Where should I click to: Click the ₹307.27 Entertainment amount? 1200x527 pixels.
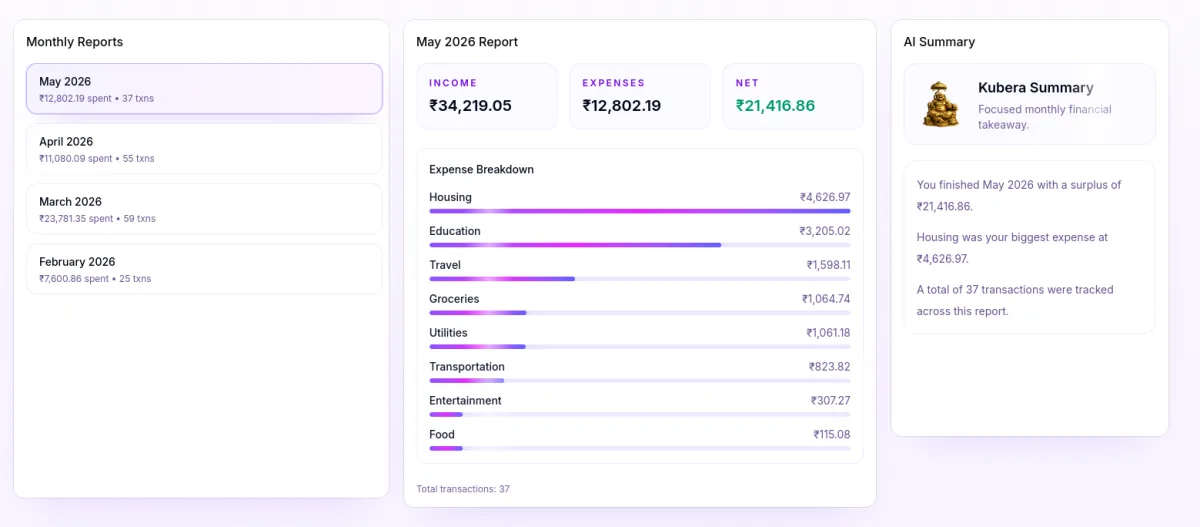point(831,401)
